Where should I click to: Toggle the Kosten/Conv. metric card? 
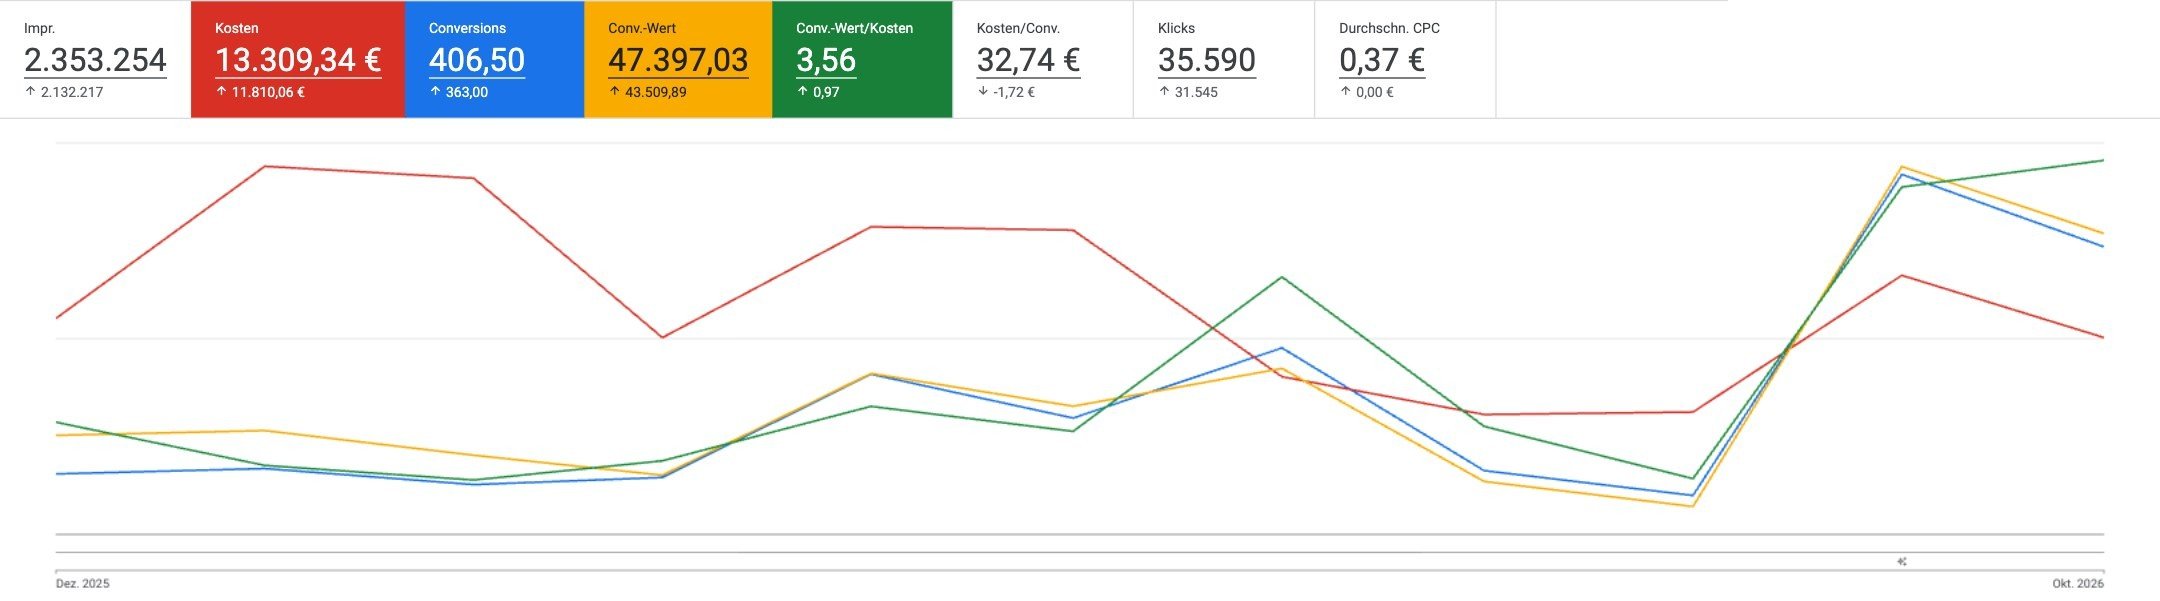pos(1043,60)
